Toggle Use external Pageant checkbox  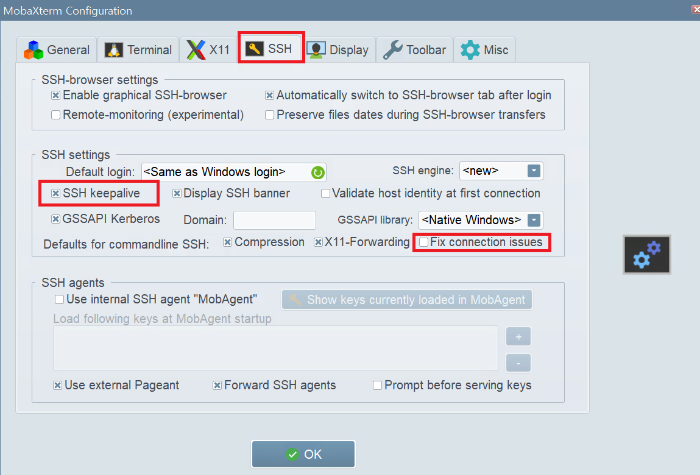57,385
